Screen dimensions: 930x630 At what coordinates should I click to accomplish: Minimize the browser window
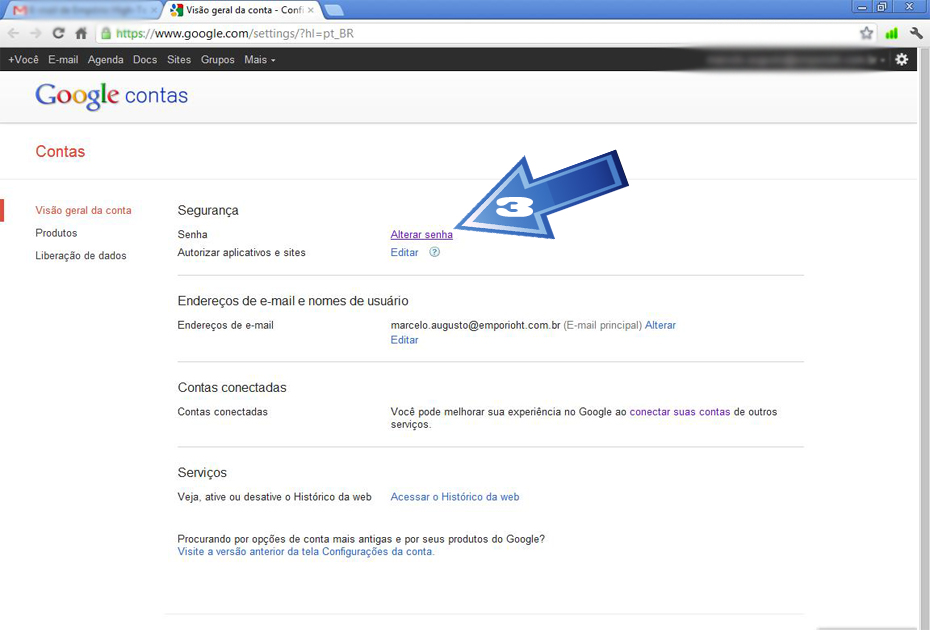[862, 7]
